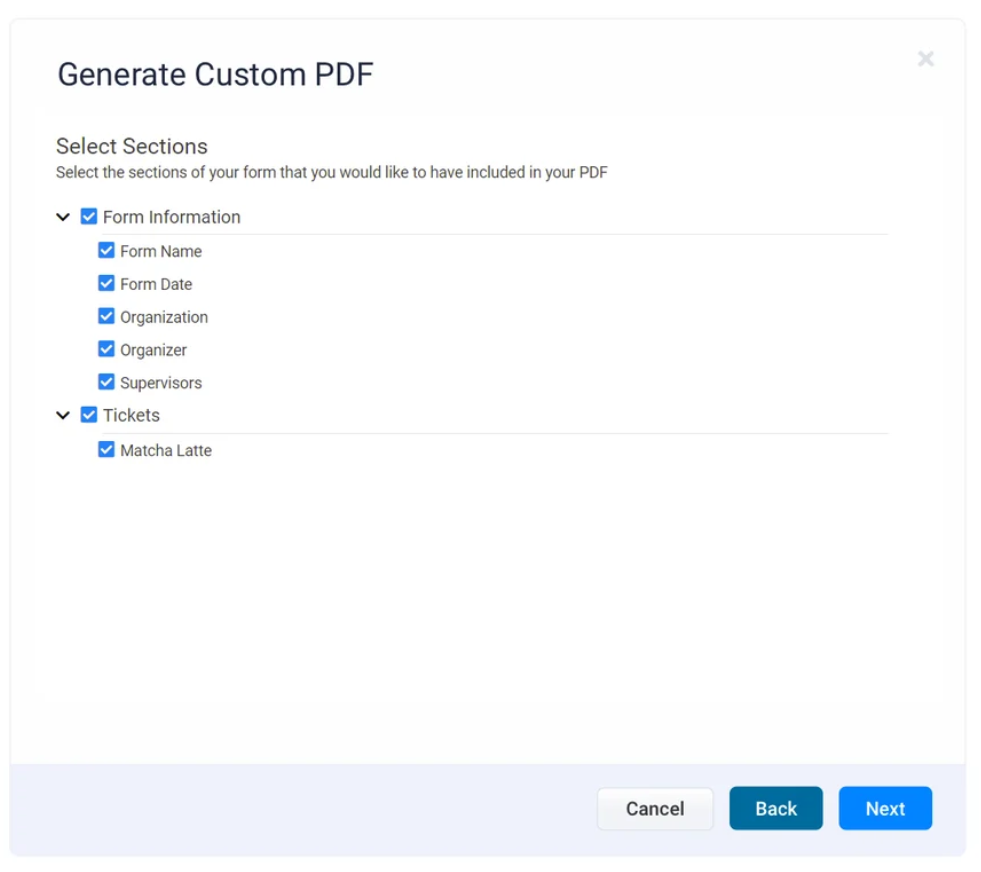The height and width of the screenshot is (872, 981).
Task: Untick the Organizer checkbox
Action: tap(106, 350)
